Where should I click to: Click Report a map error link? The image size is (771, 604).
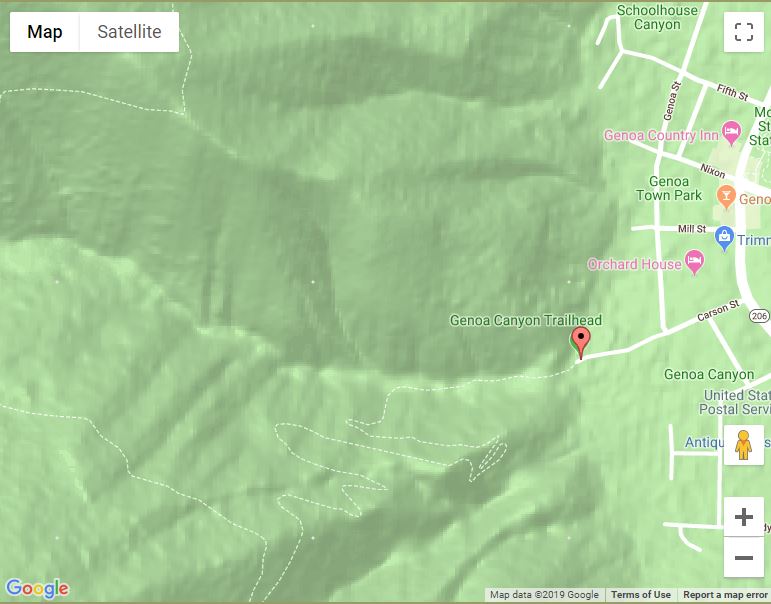coord(725,595)
